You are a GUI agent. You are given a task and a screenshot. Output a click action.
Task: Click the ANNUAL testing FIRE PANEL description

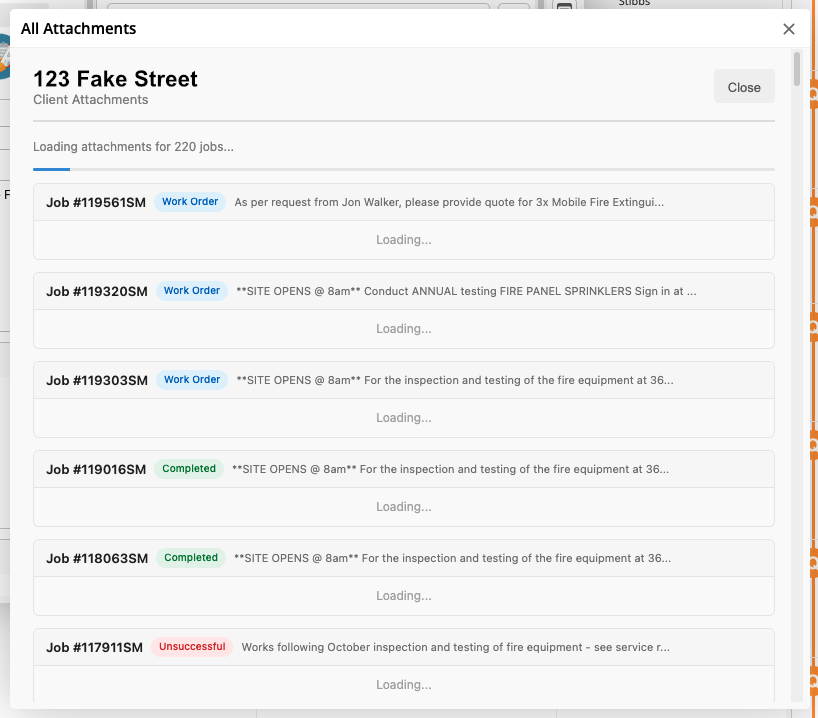(x=466, y=291)
